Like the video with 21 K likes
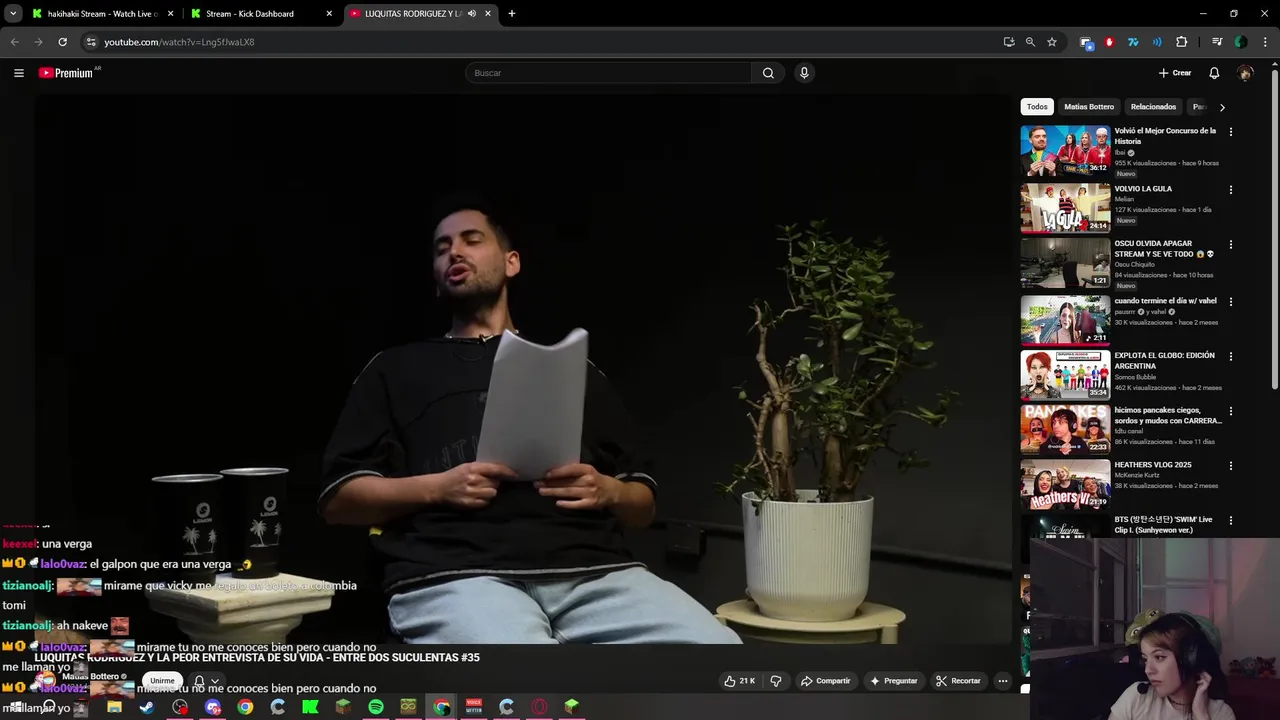The image size is (1280, 720). coord(740,681)
